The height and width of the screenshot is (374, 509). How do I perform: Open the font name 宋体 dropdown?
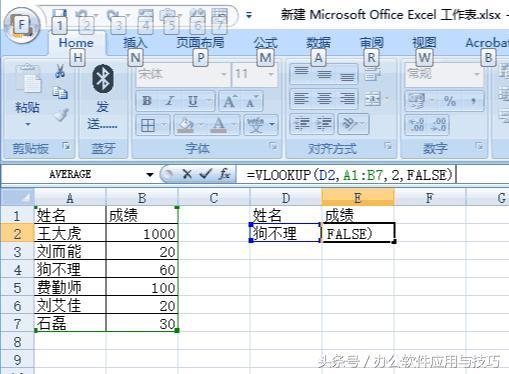(x=224, y=74)
